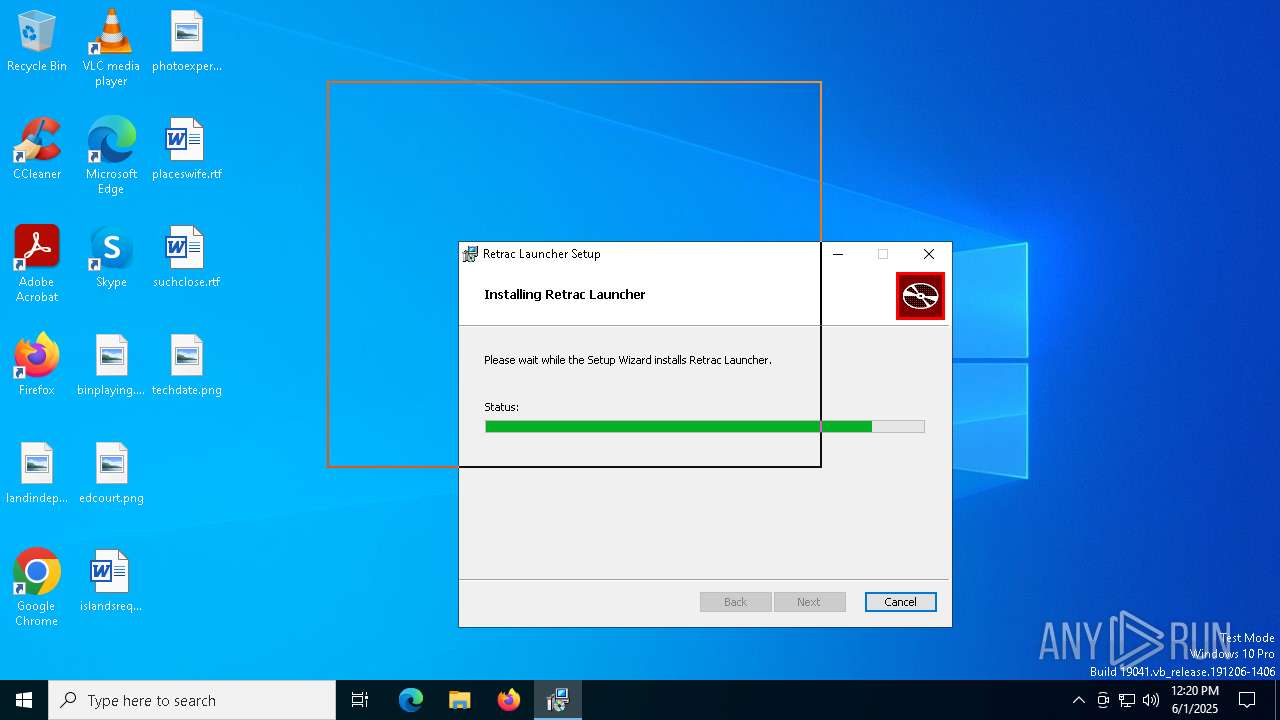Select landindep... image file icon
Screen dimensions: 1280x720
coord(37,474)
